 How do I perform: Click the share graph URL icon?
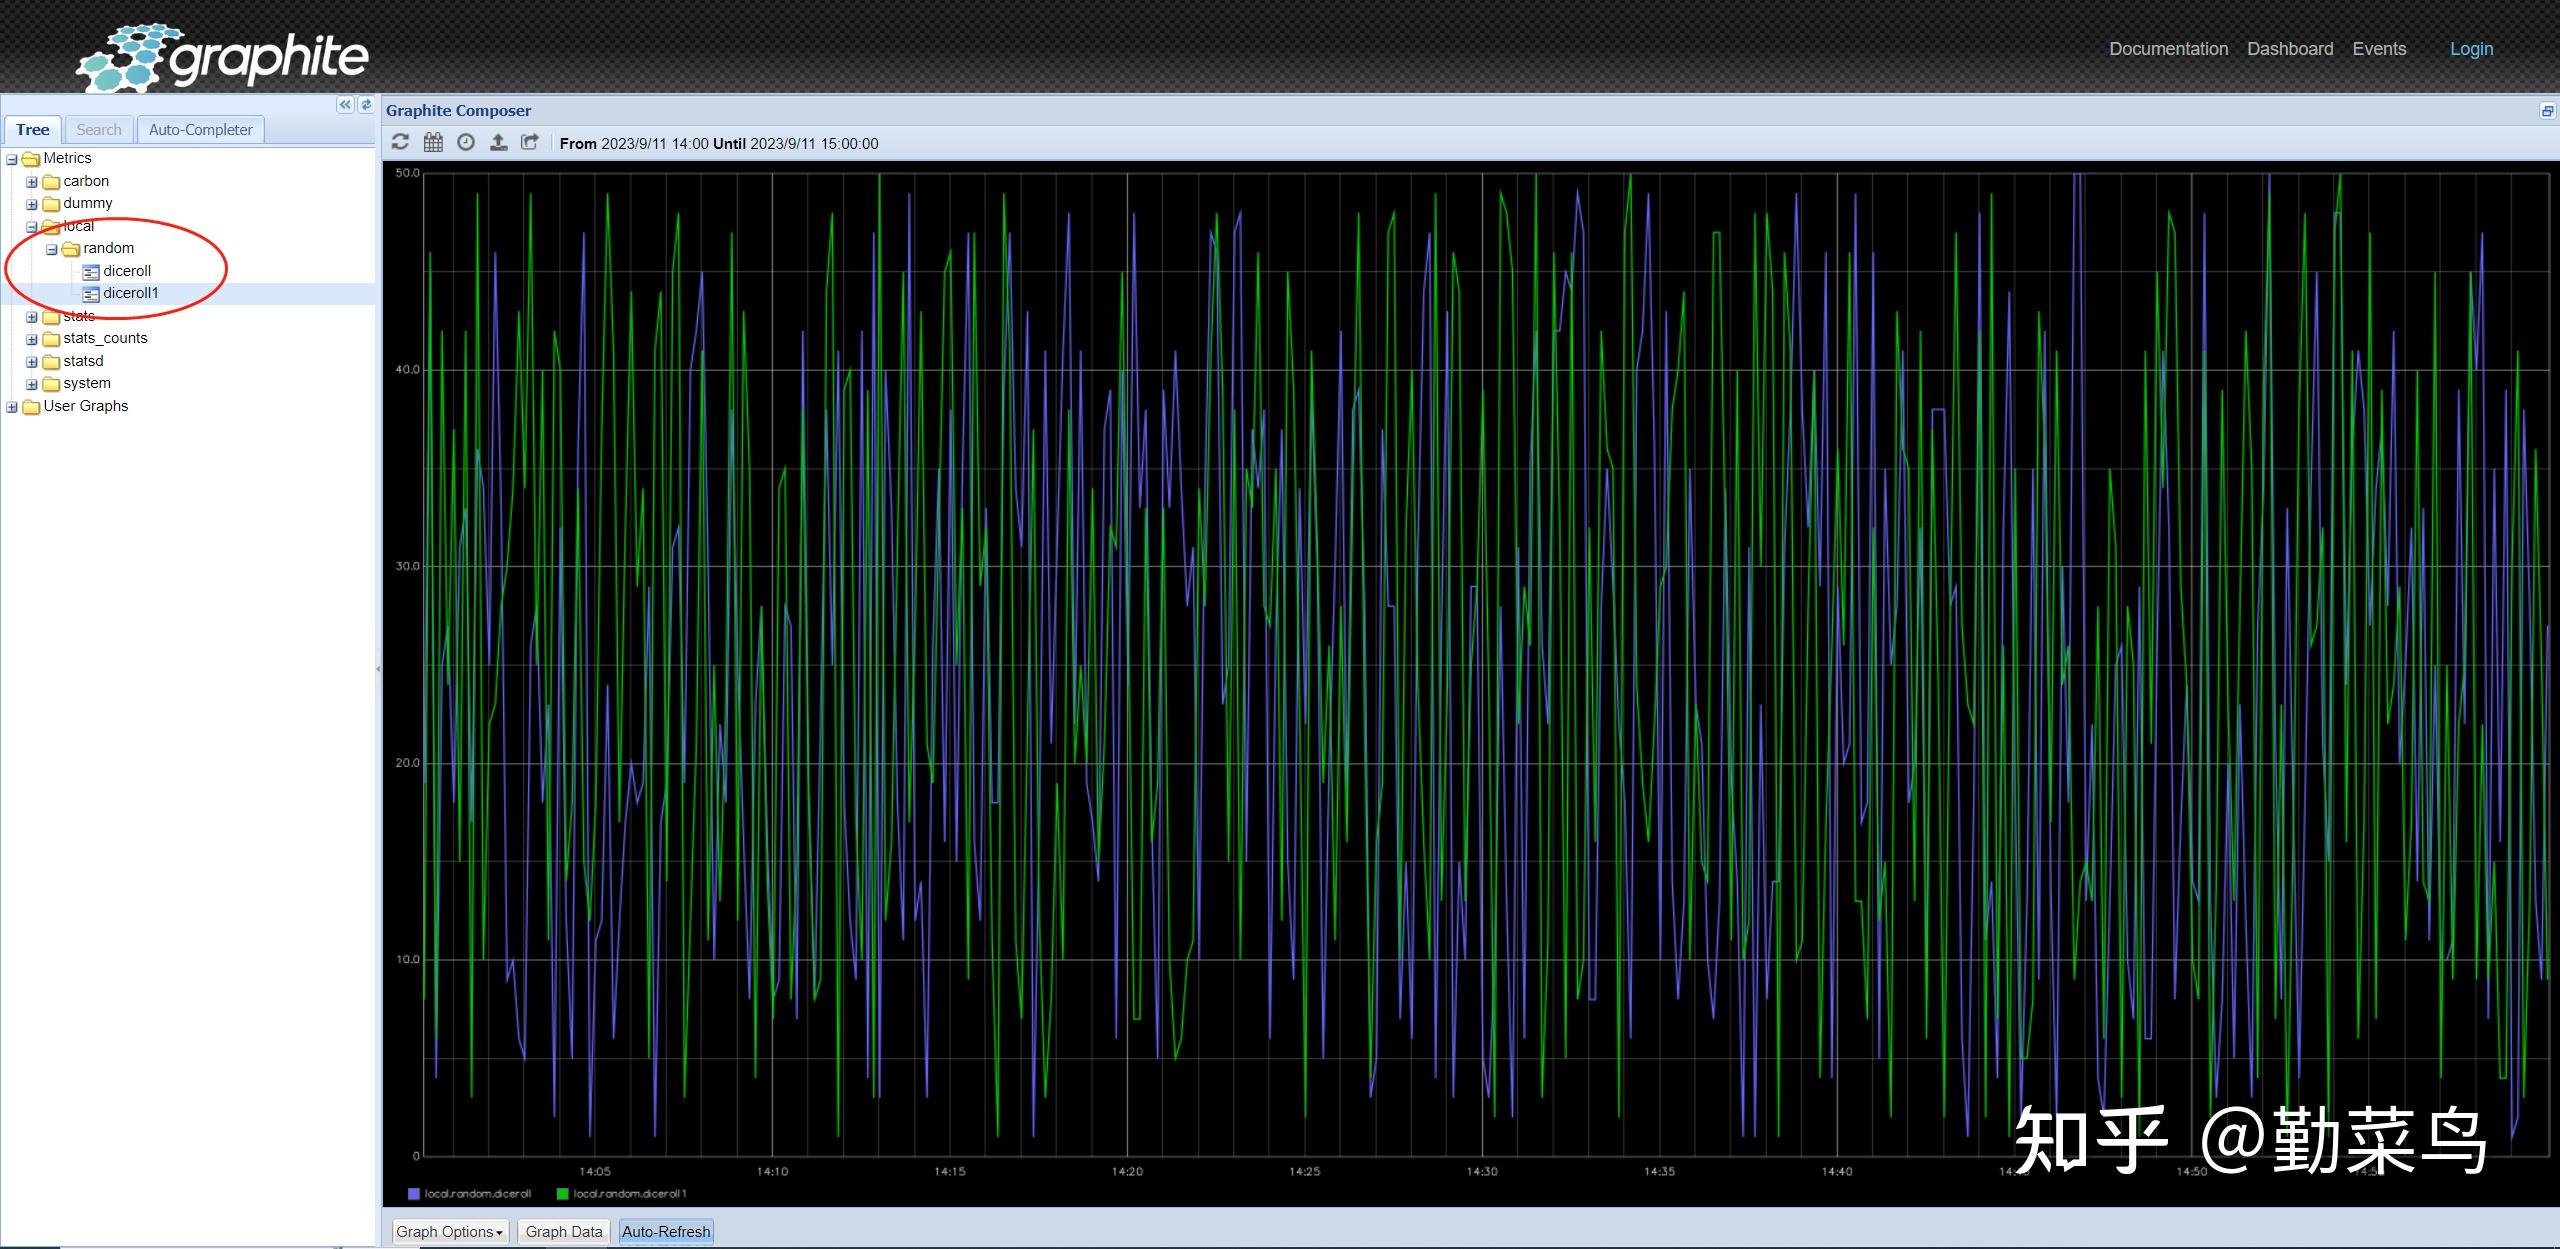coord(530,142)
